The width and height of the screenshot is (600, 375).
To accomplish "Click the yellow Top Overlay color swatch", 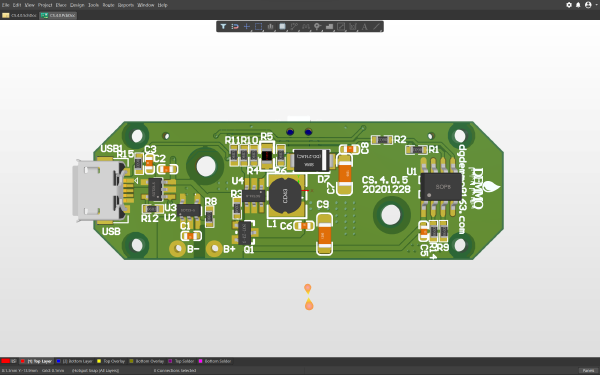I will 99,361.
